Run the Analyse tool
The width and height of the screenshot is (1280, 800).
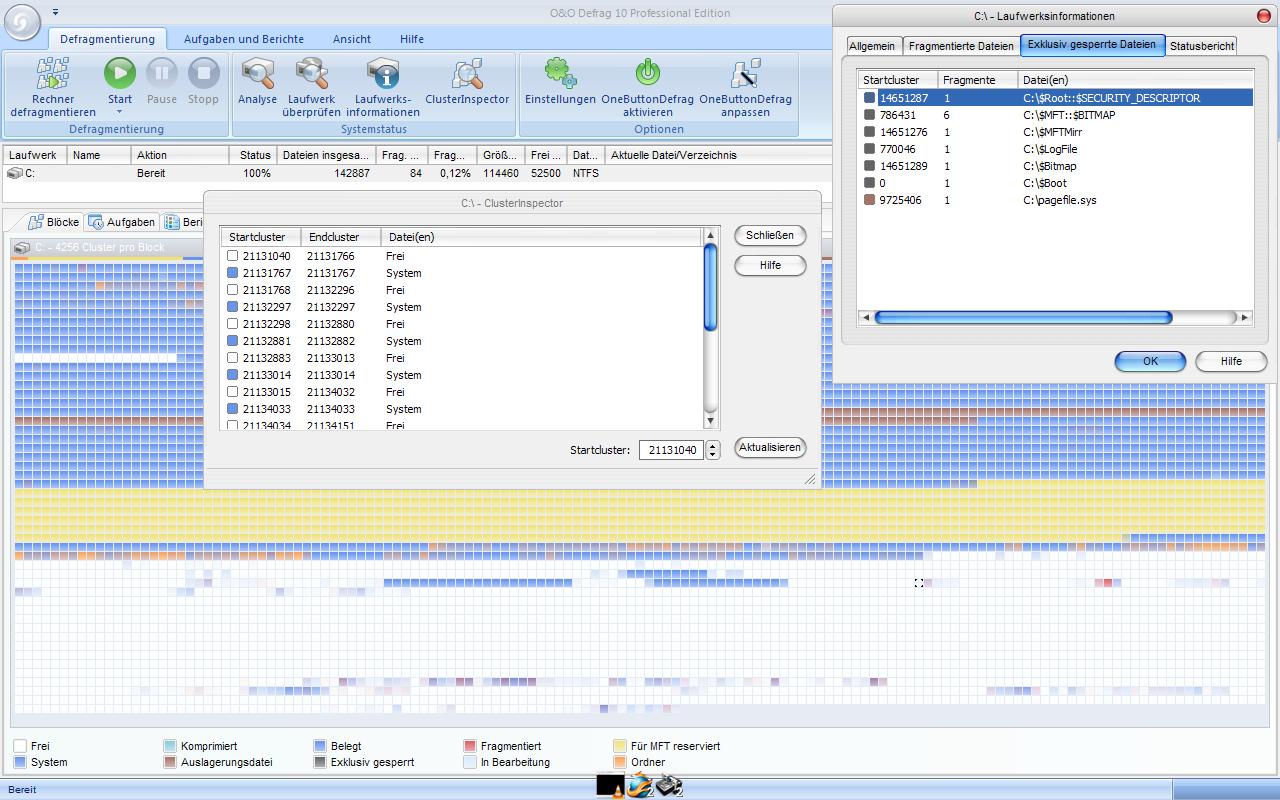[257, 74]
